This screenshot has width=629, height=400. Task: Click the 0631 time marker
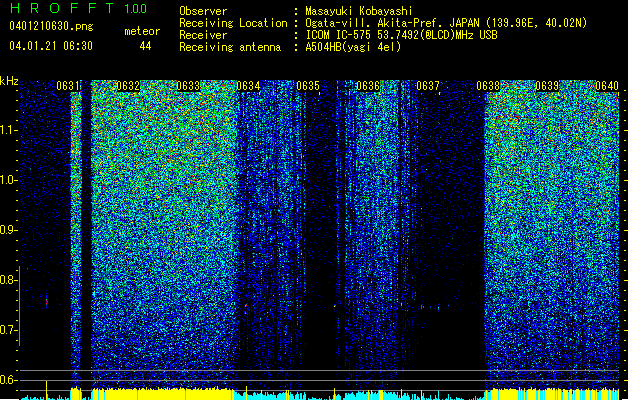(x=68, y=86)
